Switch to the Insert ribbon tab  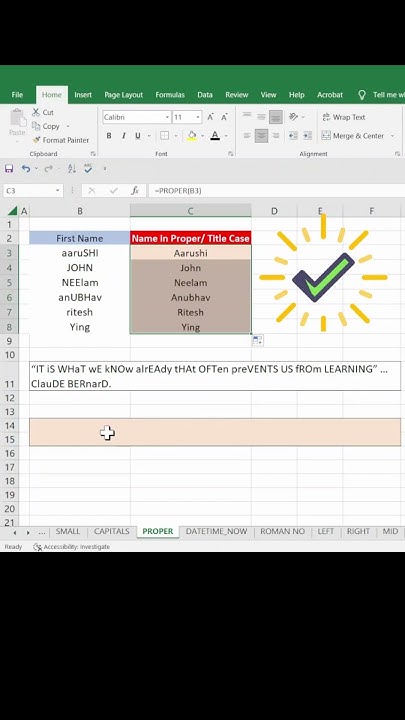coord(83,95)
